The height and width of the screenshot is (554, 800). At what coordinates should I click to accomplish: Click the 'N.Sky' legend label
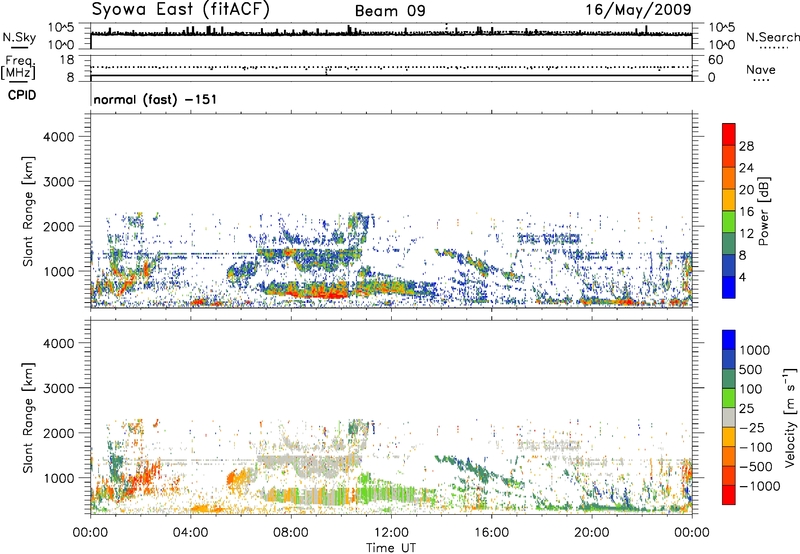(x=19, y=37)
